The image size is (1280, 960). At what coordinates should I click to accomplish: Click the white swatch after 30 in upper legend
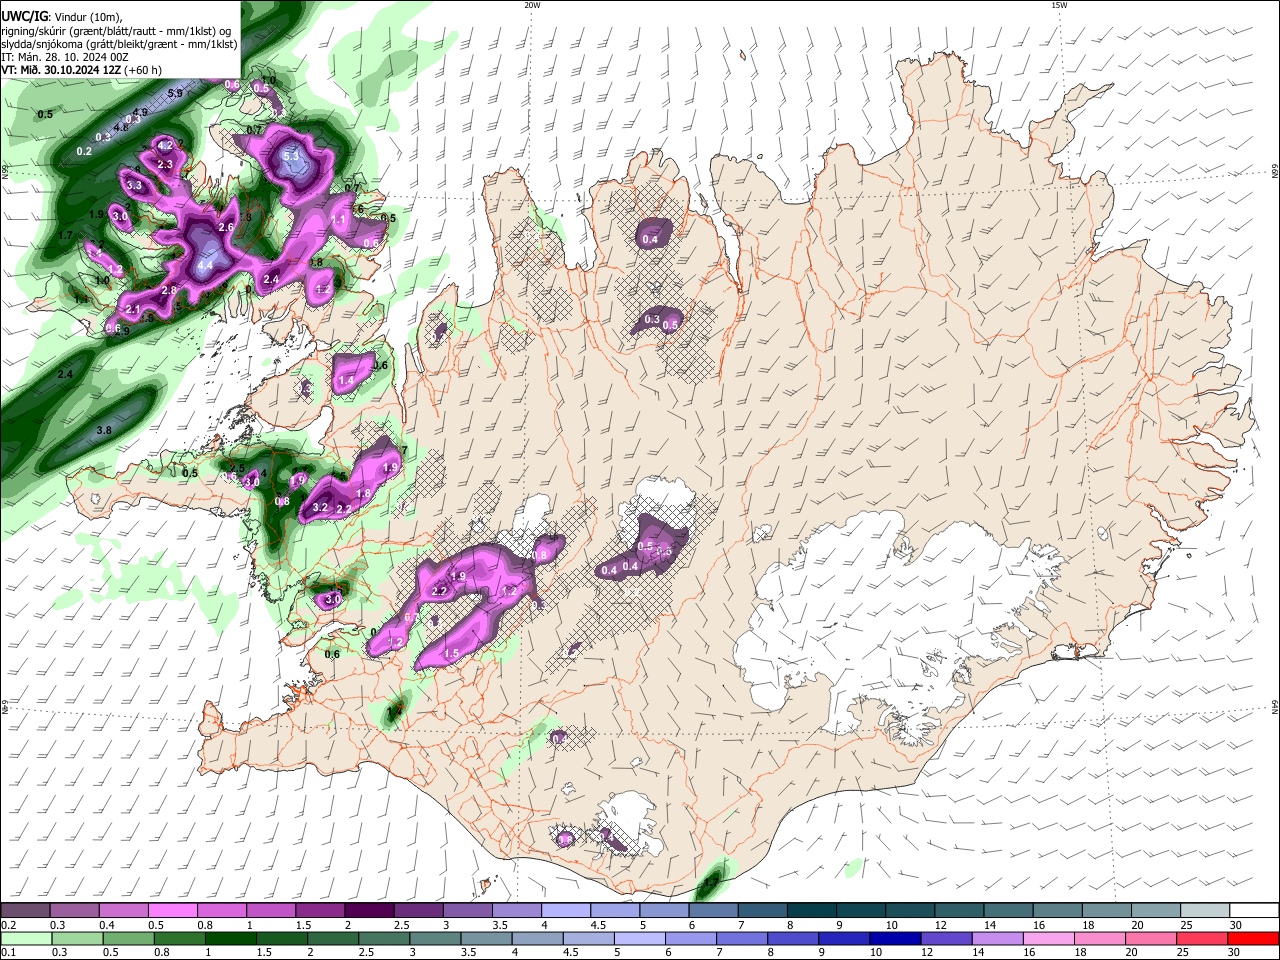[1255, 911]
